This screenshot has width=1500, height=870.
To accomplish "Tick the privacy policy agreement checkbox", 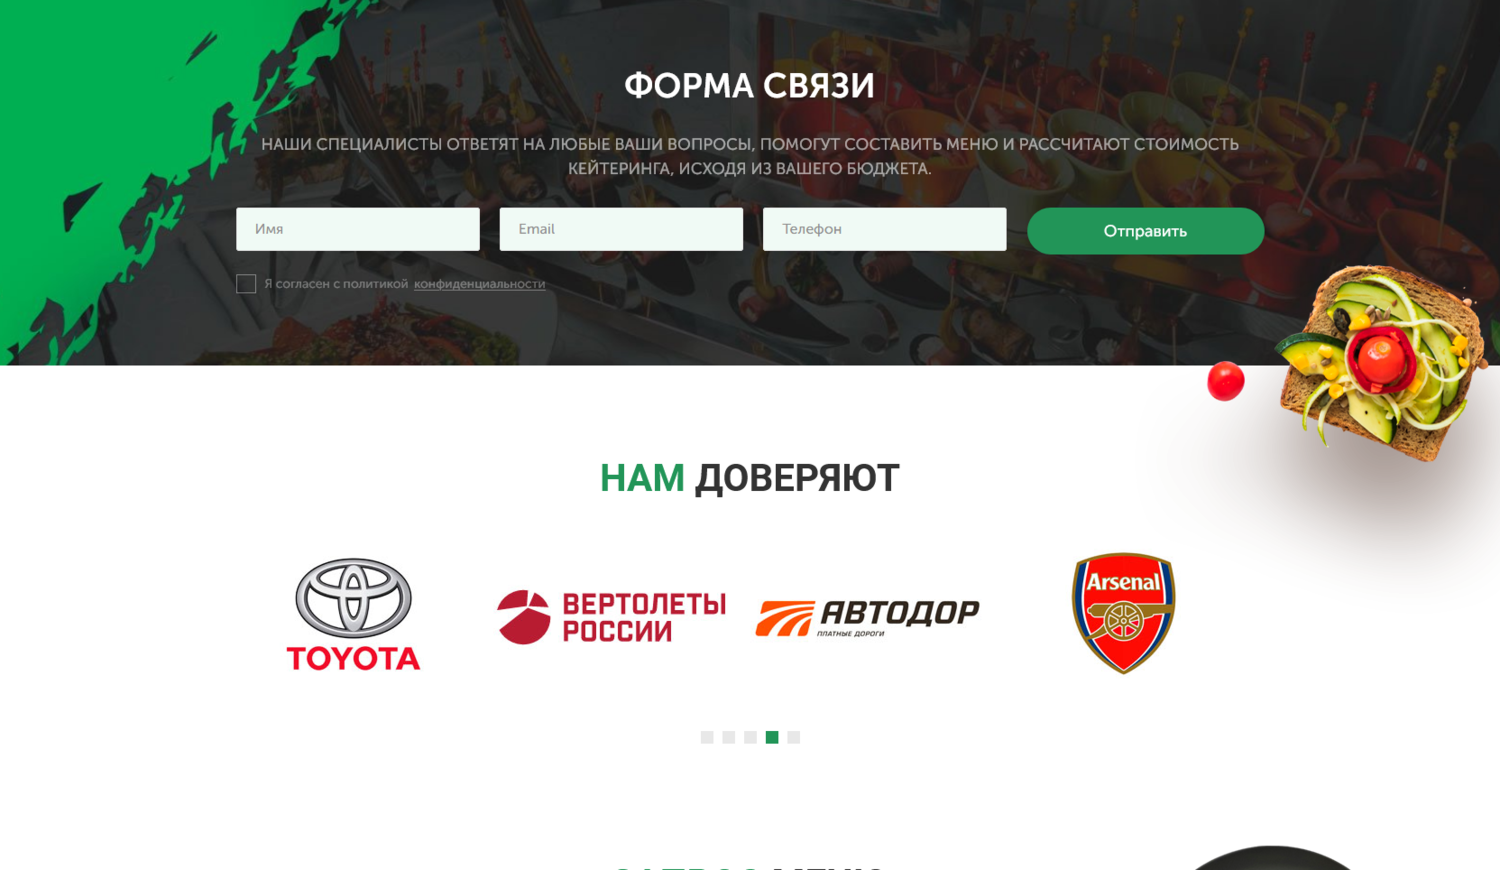I will [x=246, y=284].
